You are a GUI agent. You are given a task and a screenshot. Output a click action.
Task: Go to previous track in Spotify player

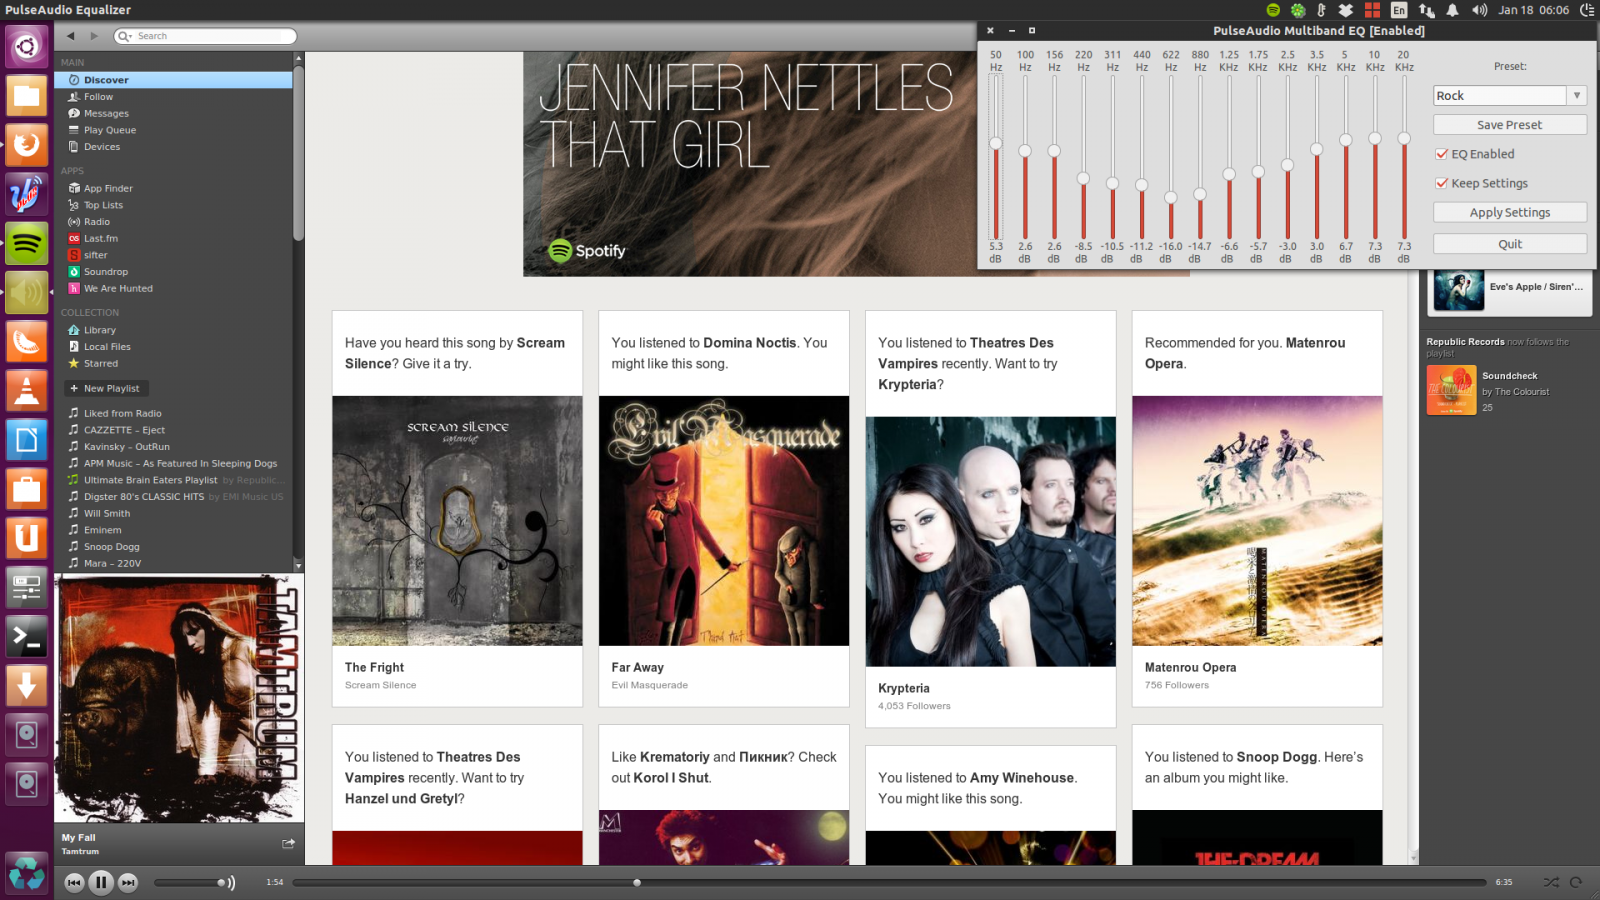74,882
